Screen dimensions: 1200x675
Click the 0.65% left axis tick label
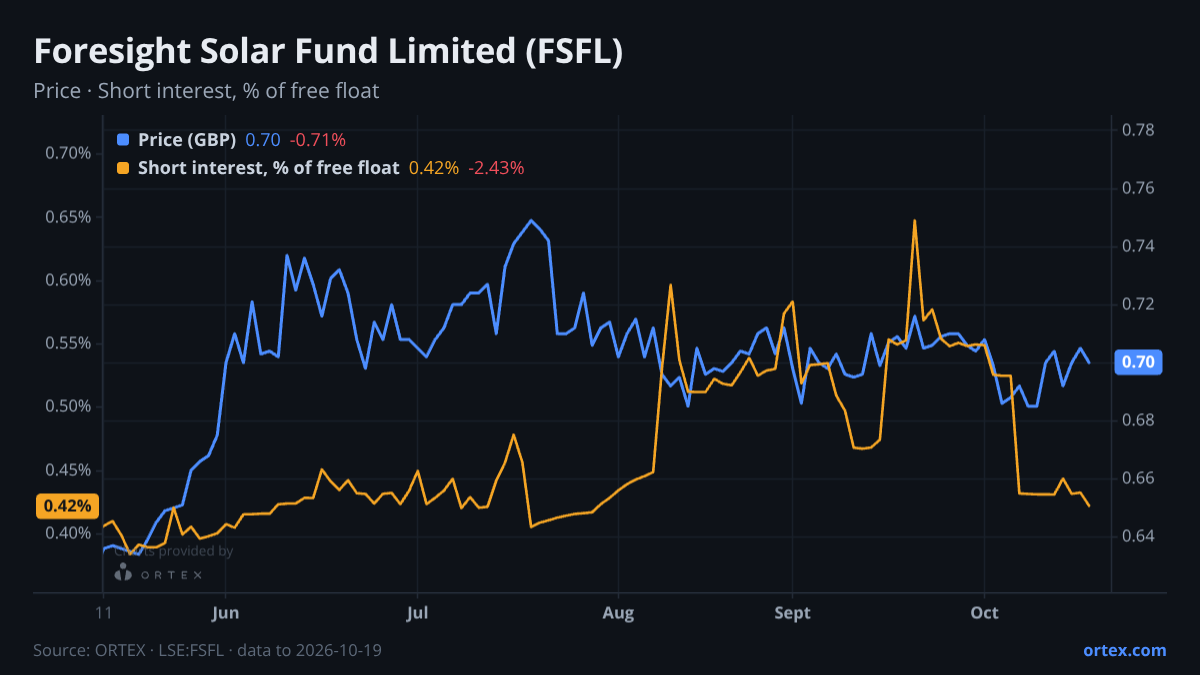pos(68,217)
